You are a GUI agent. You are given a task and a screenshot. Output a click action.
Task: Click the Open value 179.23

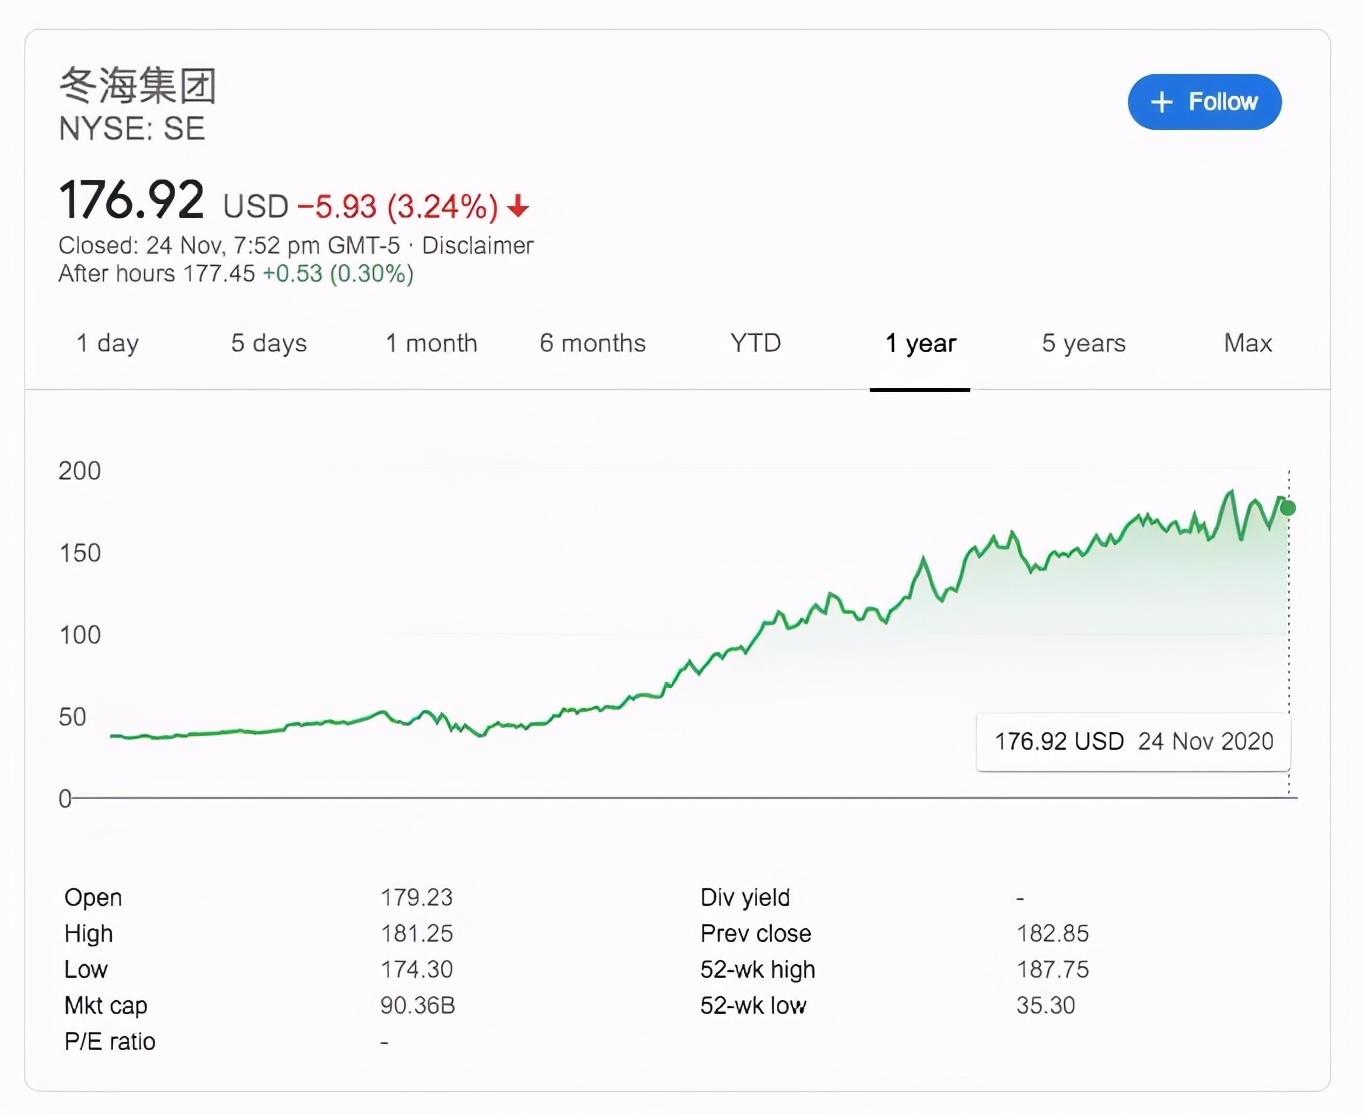pyautogui.click(x=416, y=898)
